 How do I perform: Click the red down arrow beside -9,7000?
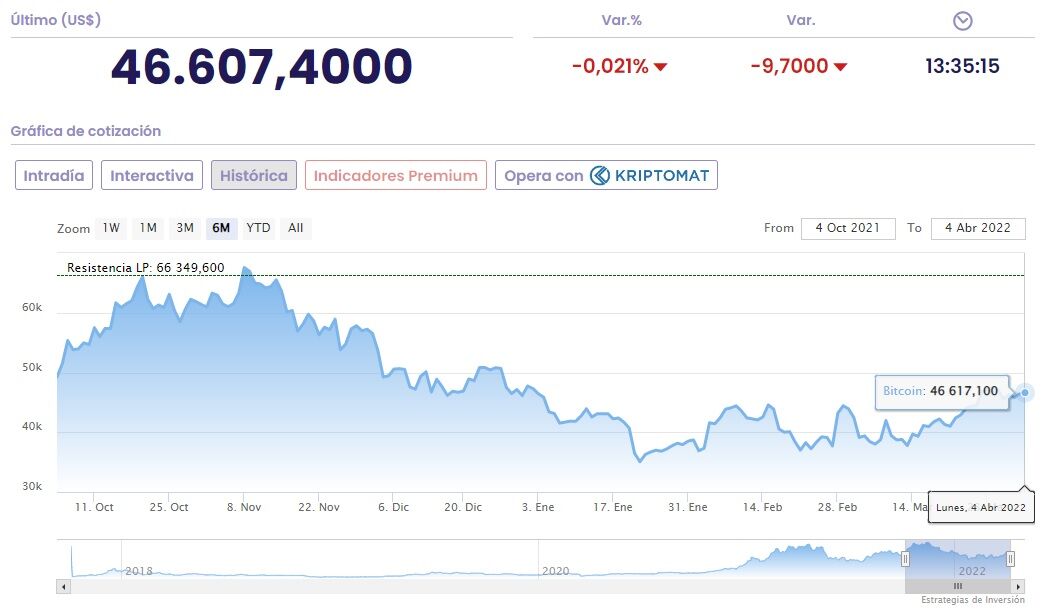840,67
